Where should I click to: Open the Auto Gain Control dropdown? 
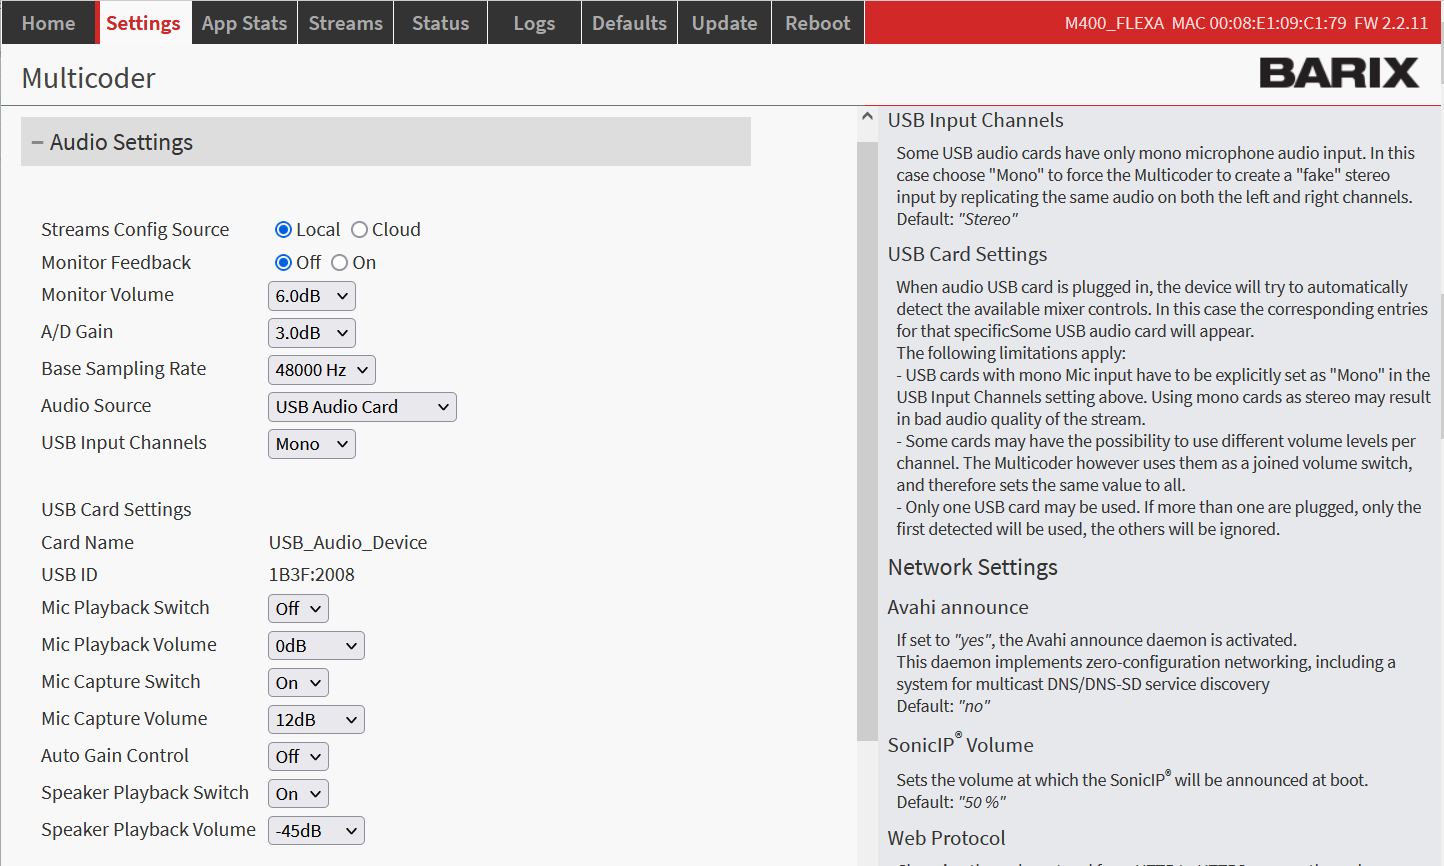click(x=298, y=757)
